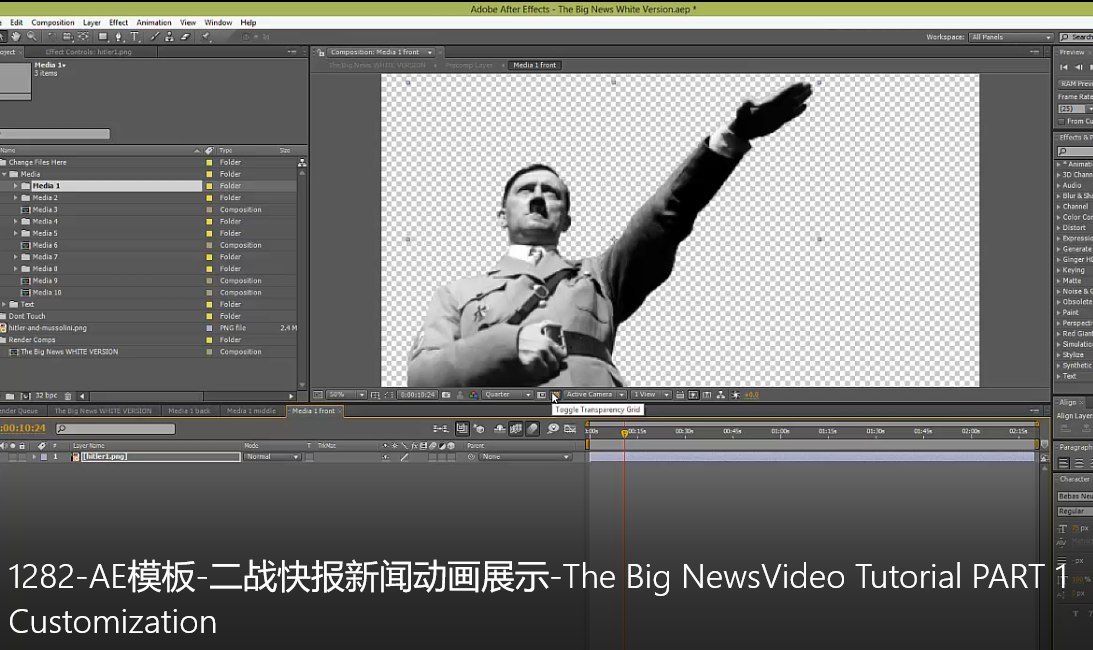Open the Effect Controls: hitler1.png tab
1093x650 pixels.
[89, 52]
